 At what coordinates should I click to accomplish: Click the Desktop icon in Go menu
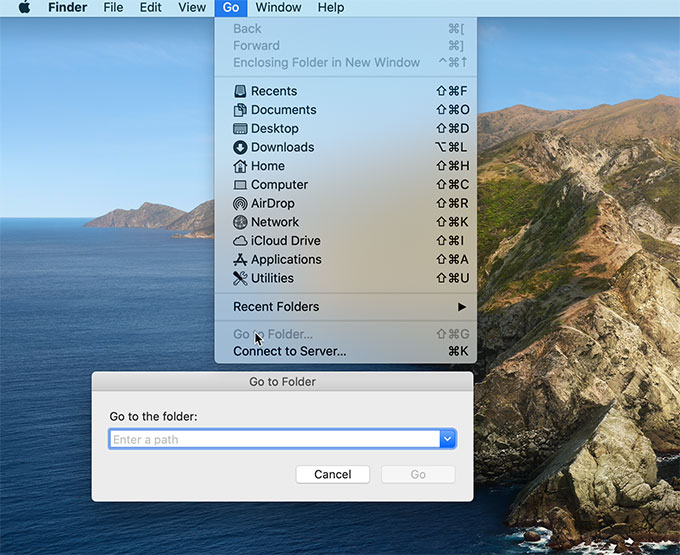point(240,129)
